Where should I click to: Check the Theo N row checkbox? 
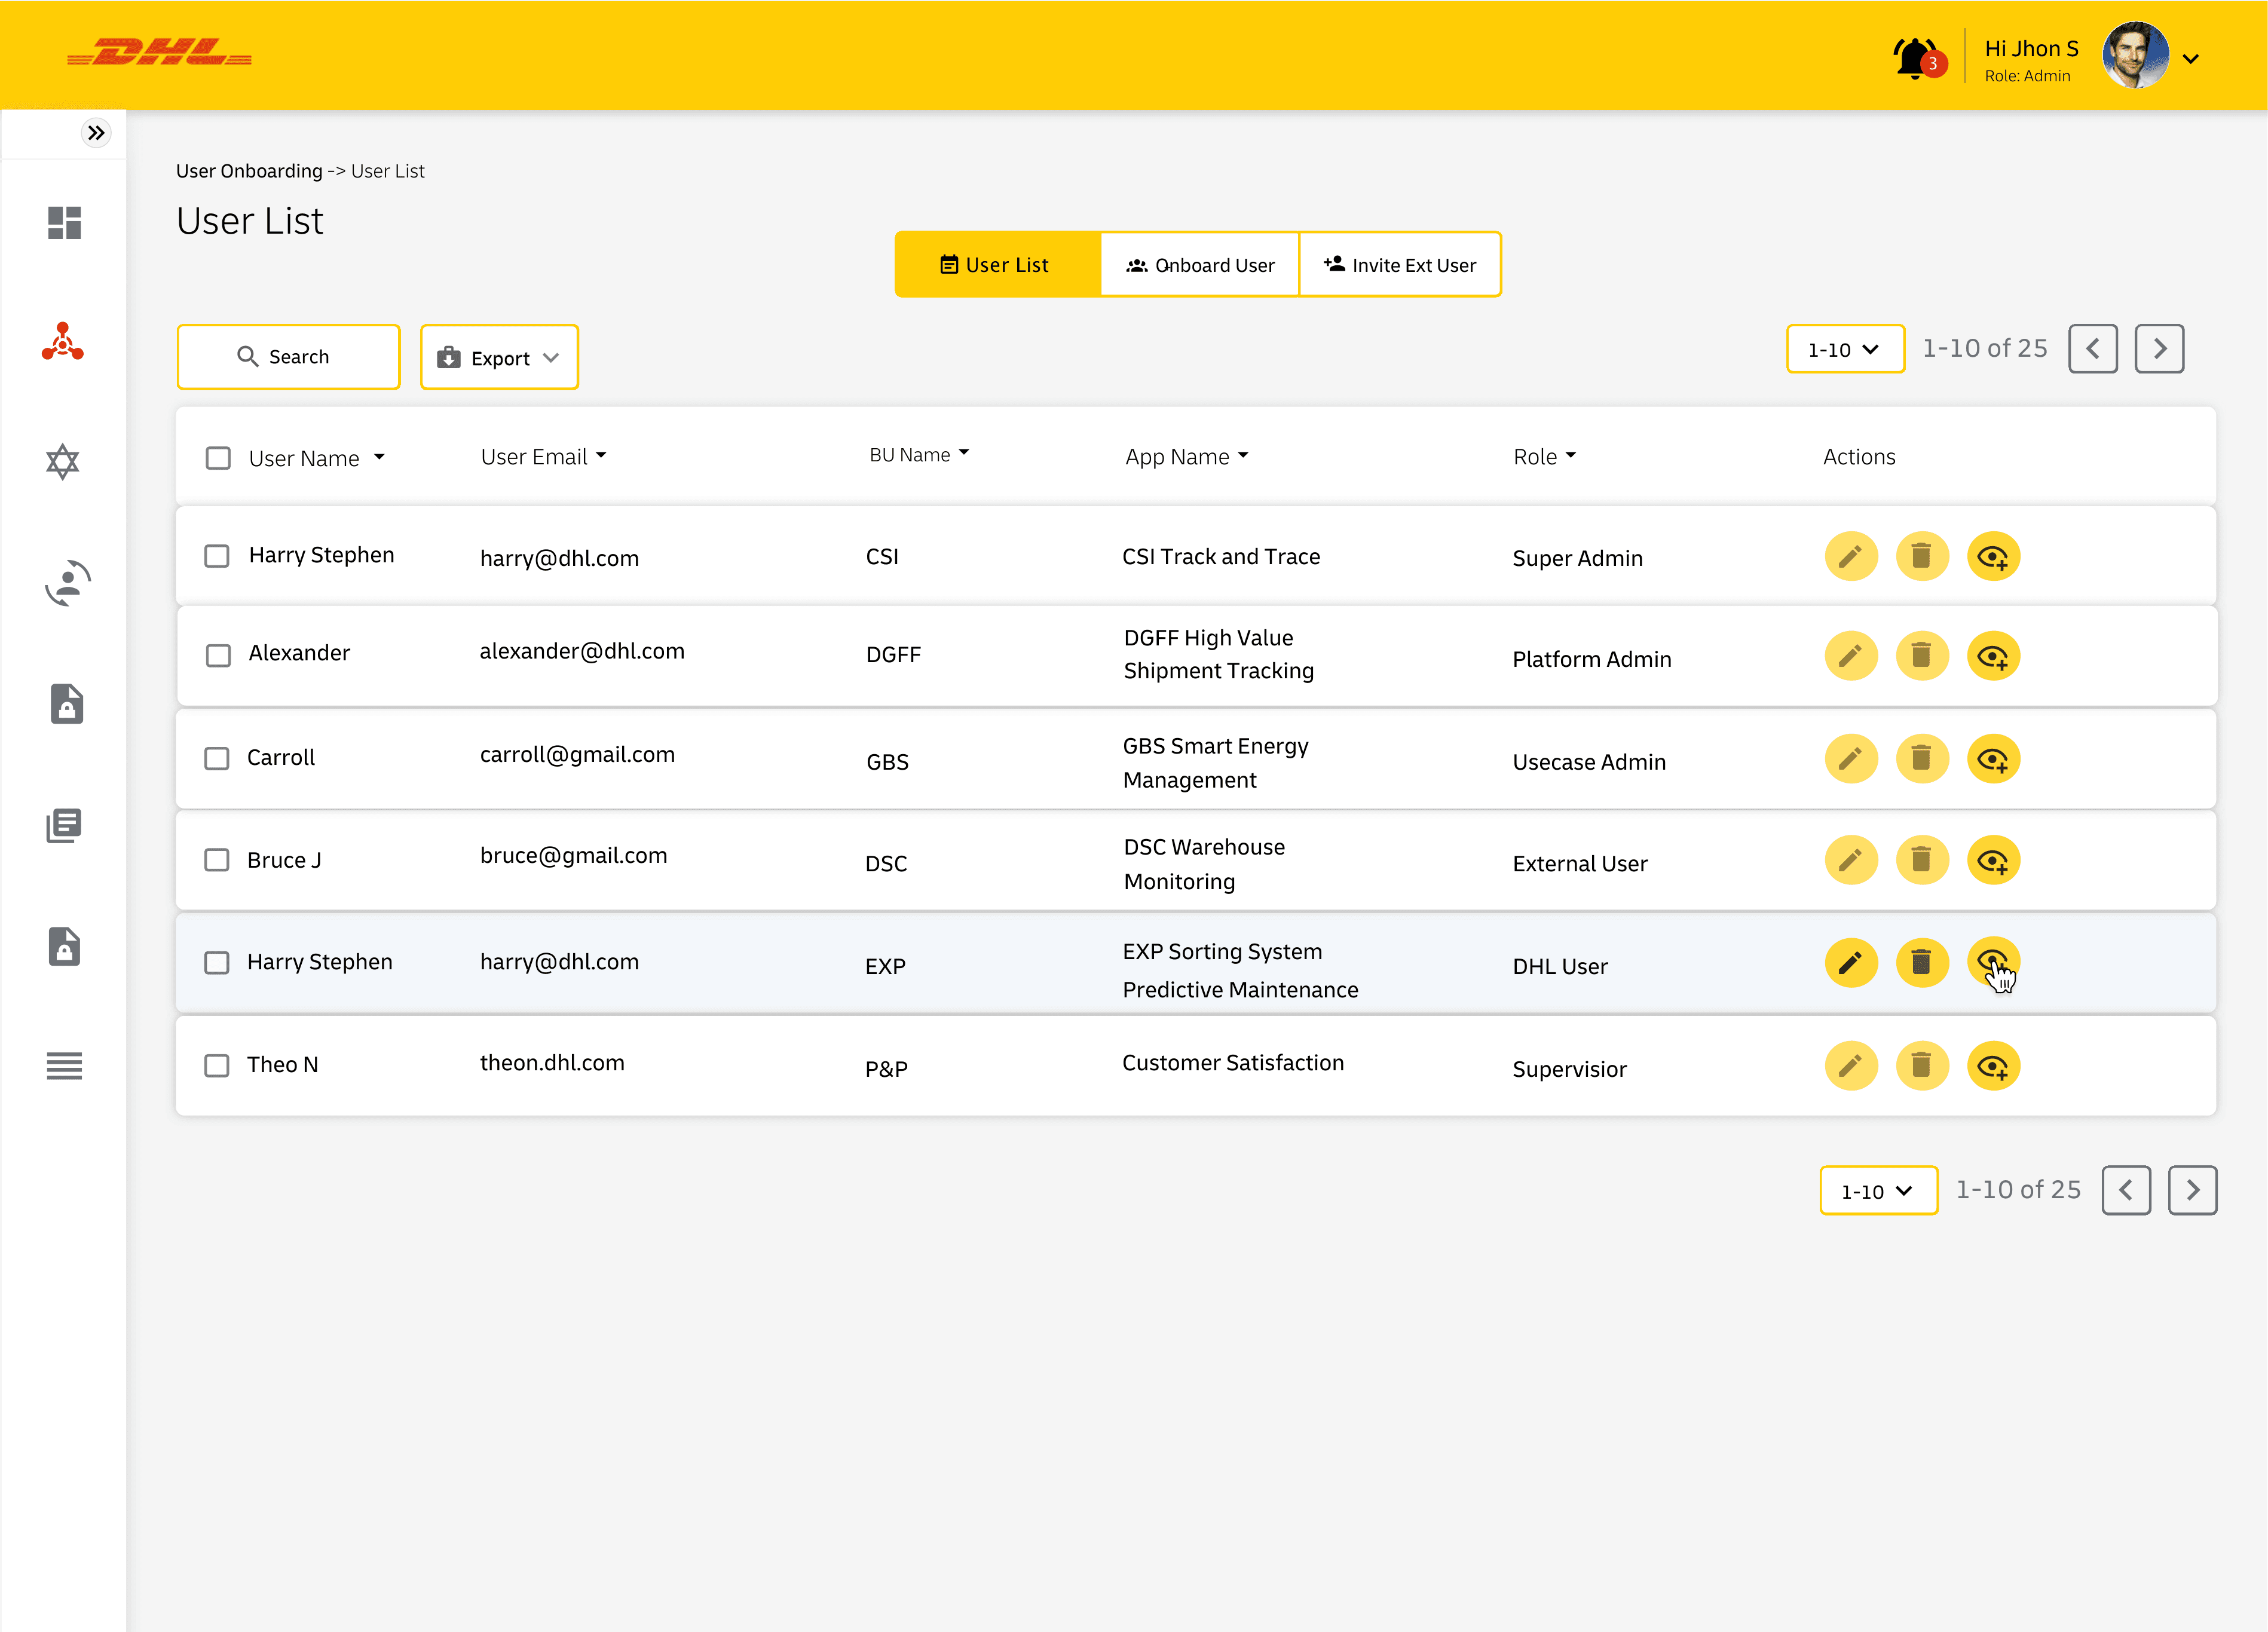tap(217, 1065)
